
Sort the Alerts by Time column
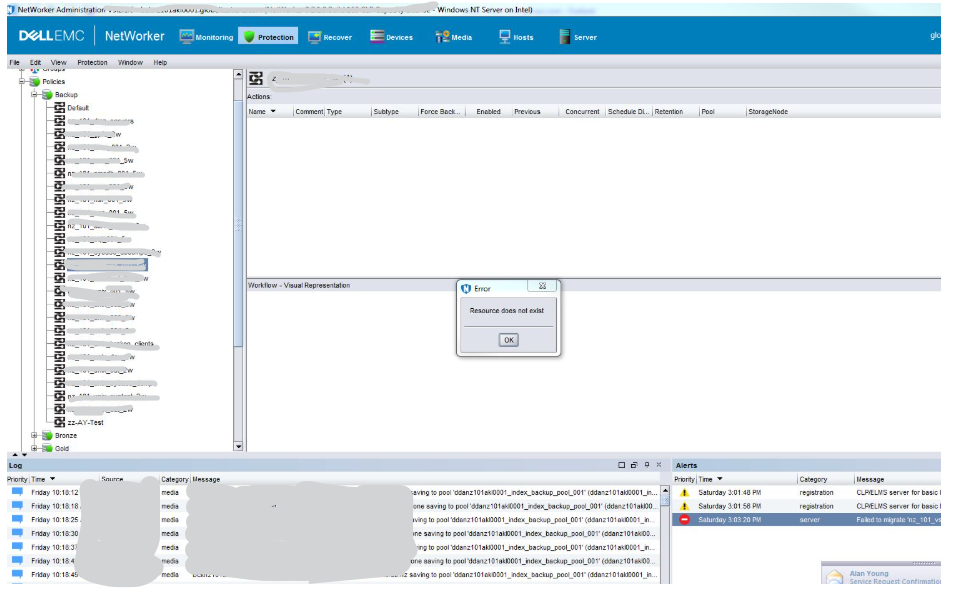pyautogui.click(x=746, y=479)
